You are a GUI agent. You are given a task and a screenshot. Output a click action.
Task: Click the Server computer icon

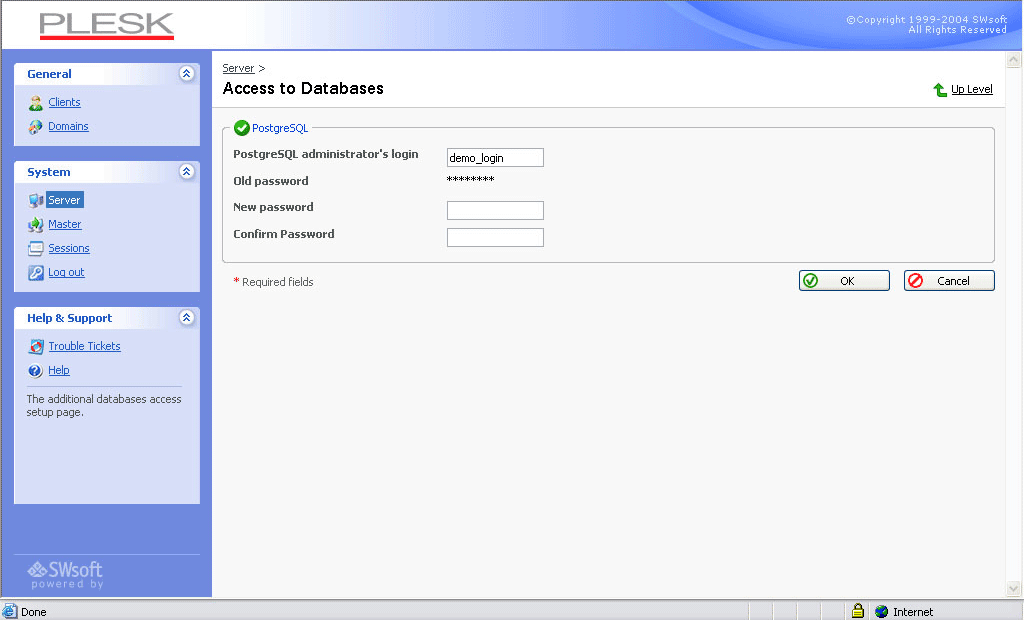click(36, 200)
